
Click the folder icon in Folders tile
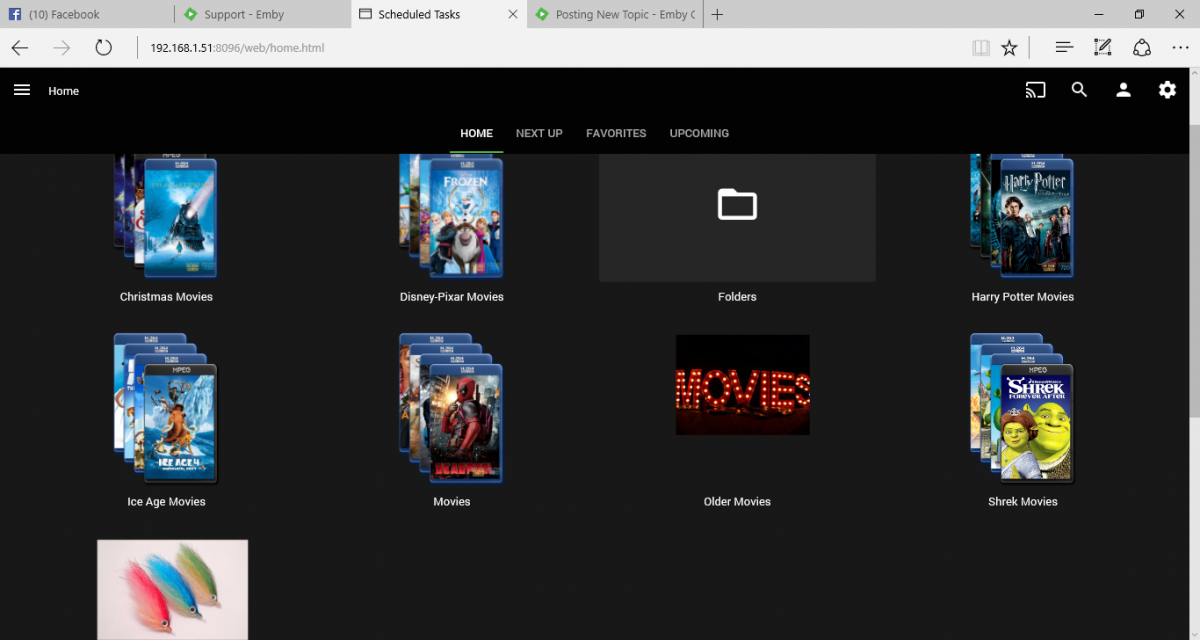point(737,204)
